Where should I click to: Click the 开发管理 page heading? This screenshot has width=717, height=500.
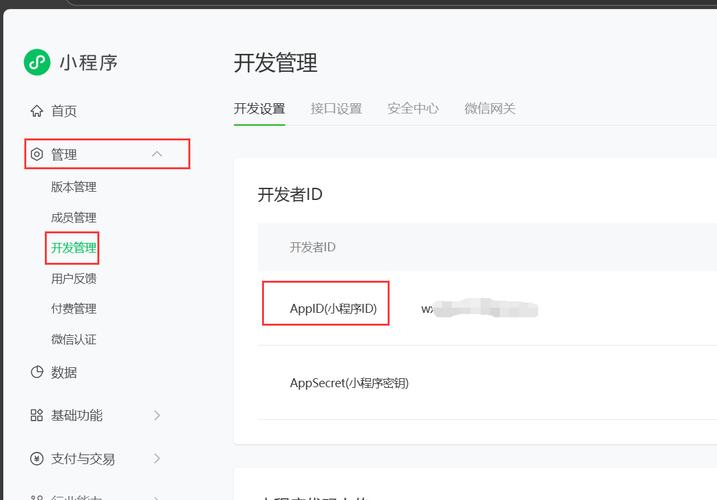coord(275,63)
